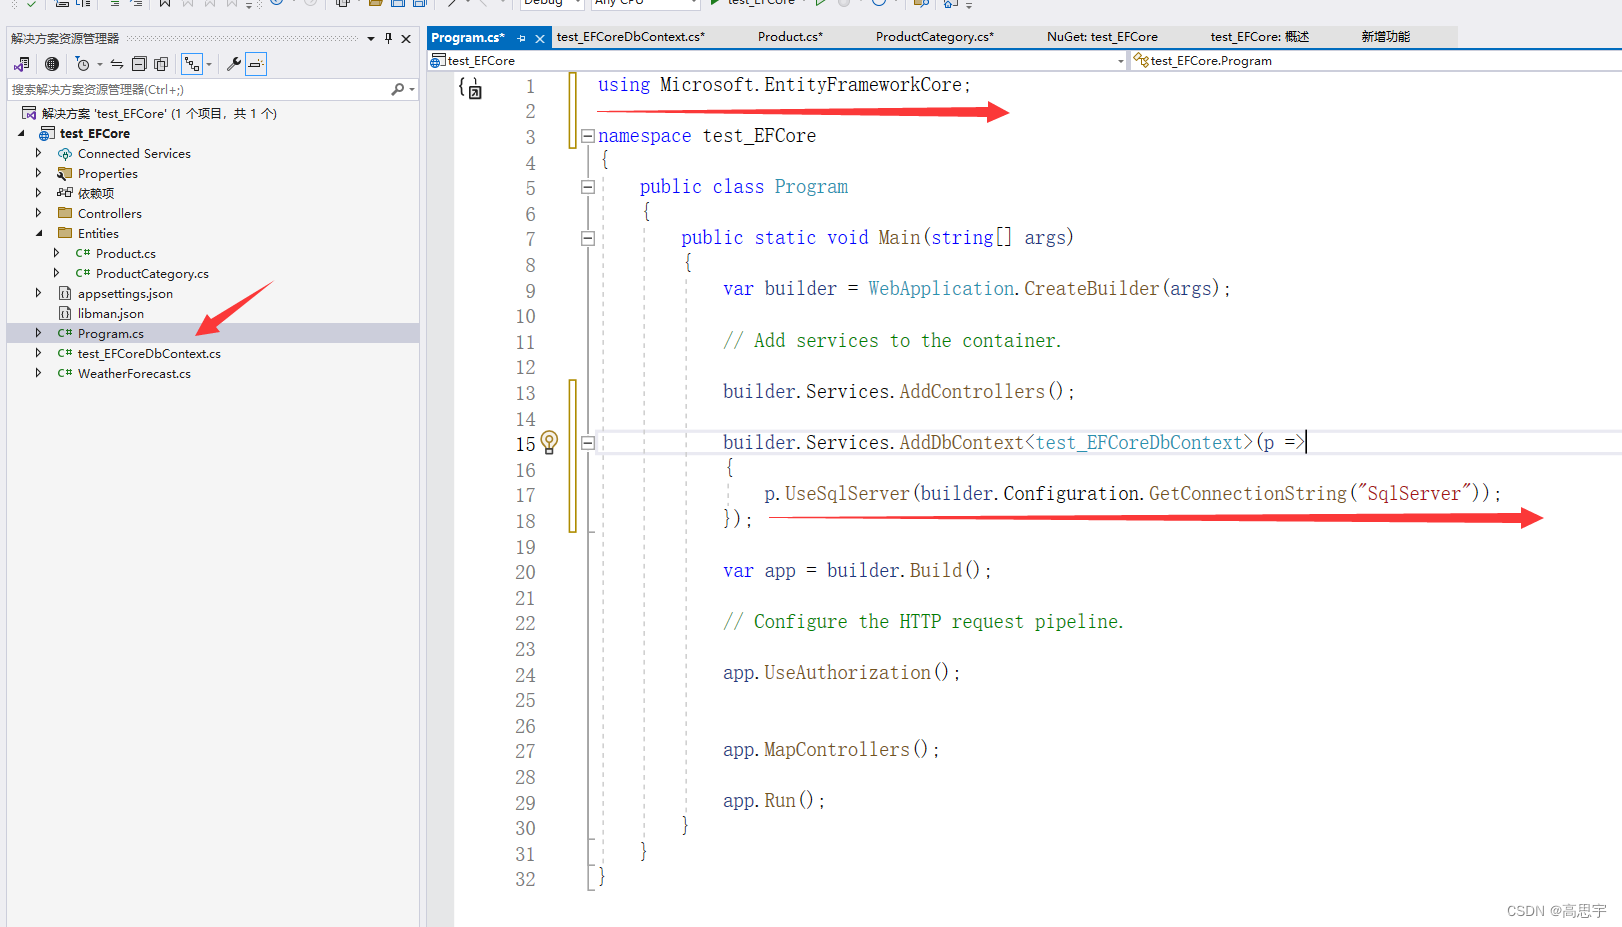Expand Connected Services node
1622x927 pixels.
(x=38, y=153)
